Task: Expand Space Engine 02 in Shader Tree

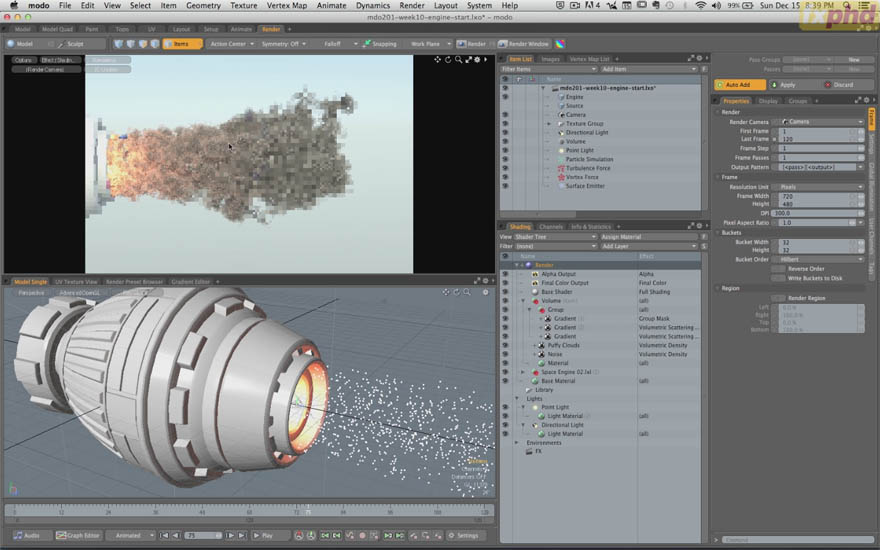Action: click(523, 372)
